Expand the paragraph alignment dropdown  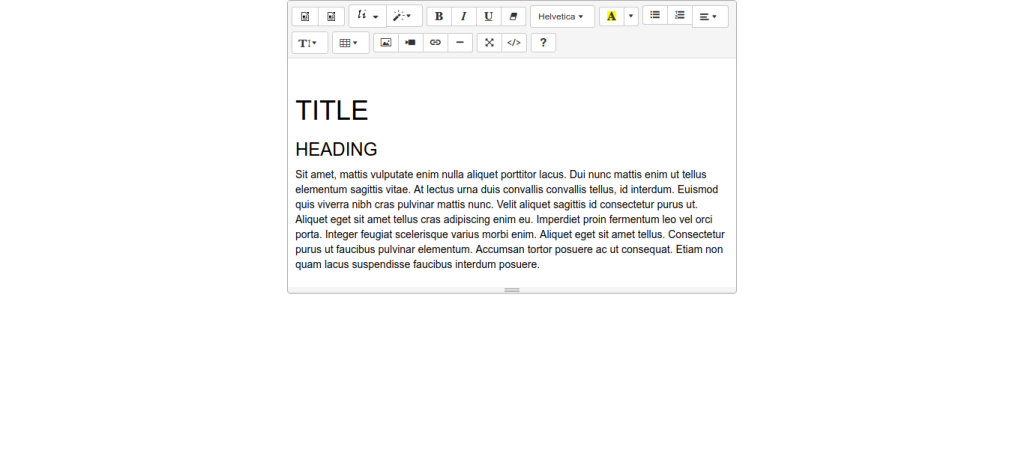tap(709, 16)
